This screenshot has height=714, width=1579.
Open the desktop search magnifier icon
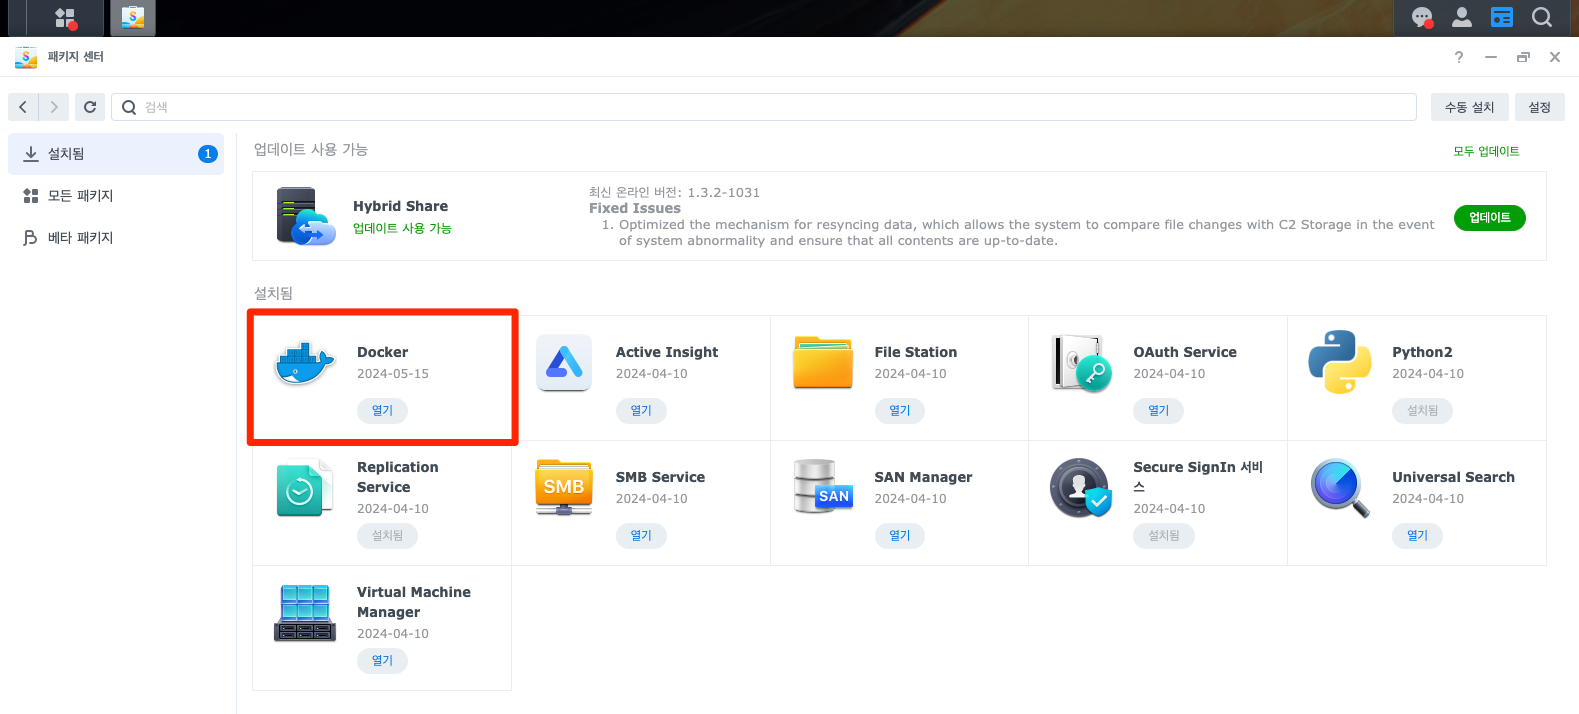[x=1542, y=17]
